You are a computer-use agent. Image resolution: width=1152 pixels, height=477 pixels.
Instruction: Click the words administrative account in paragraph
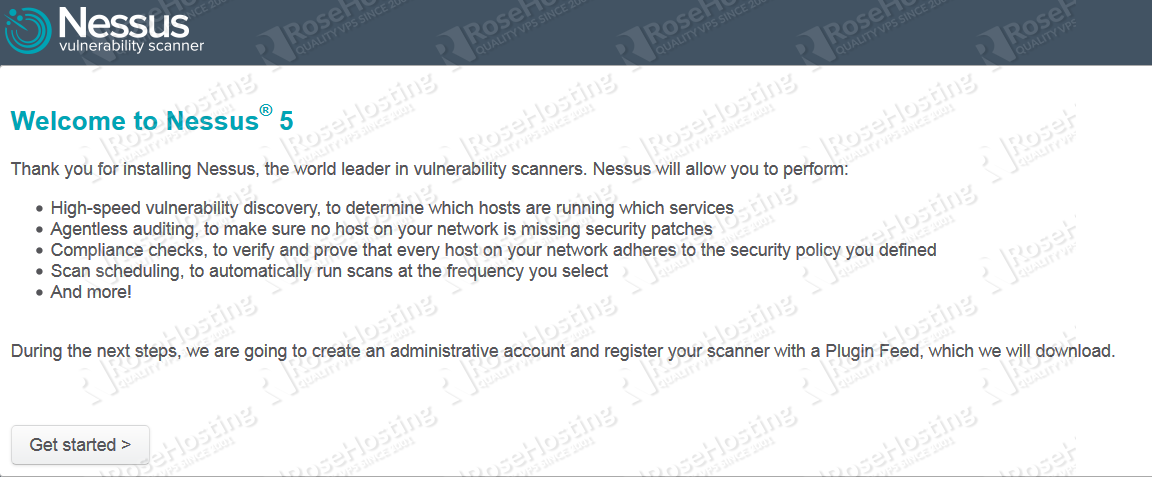pos(479,351)
